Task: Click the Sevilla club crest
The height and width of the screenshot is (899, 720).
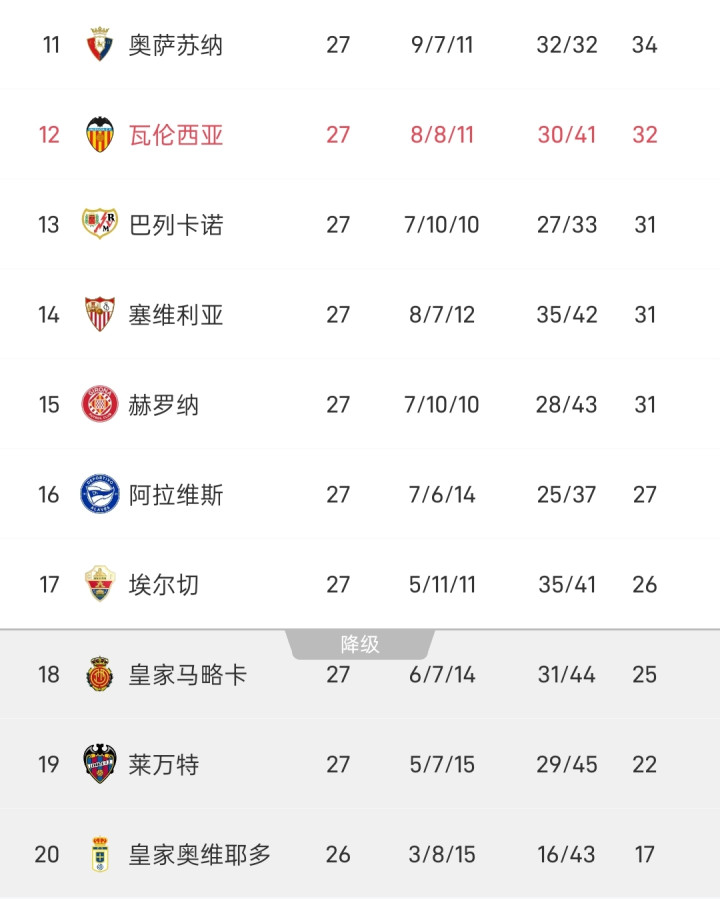Action: pos(100,314)
